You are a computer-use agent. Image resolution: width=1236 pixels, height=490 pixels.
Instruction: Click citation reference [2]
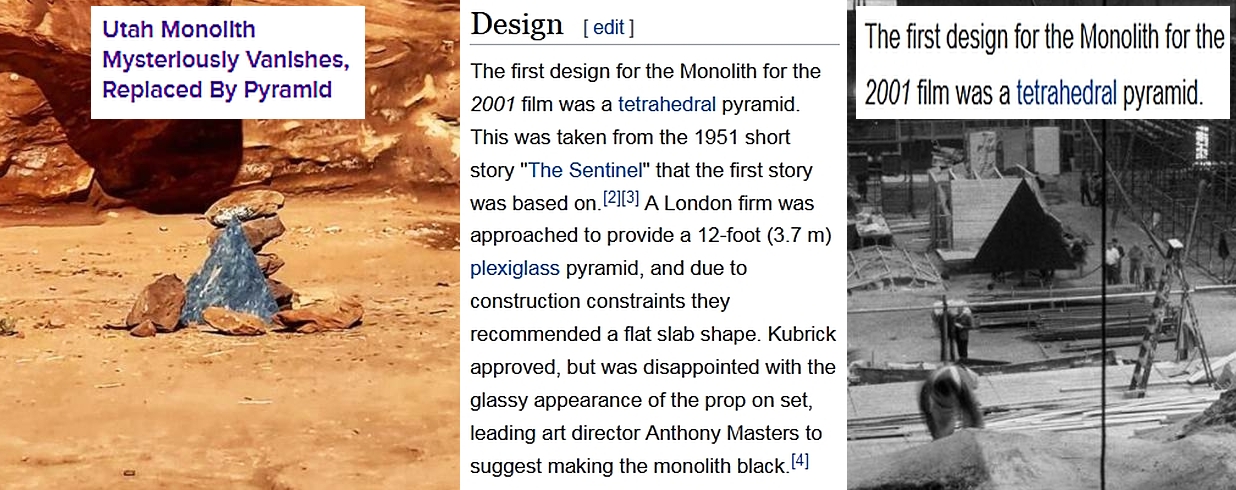611,198
